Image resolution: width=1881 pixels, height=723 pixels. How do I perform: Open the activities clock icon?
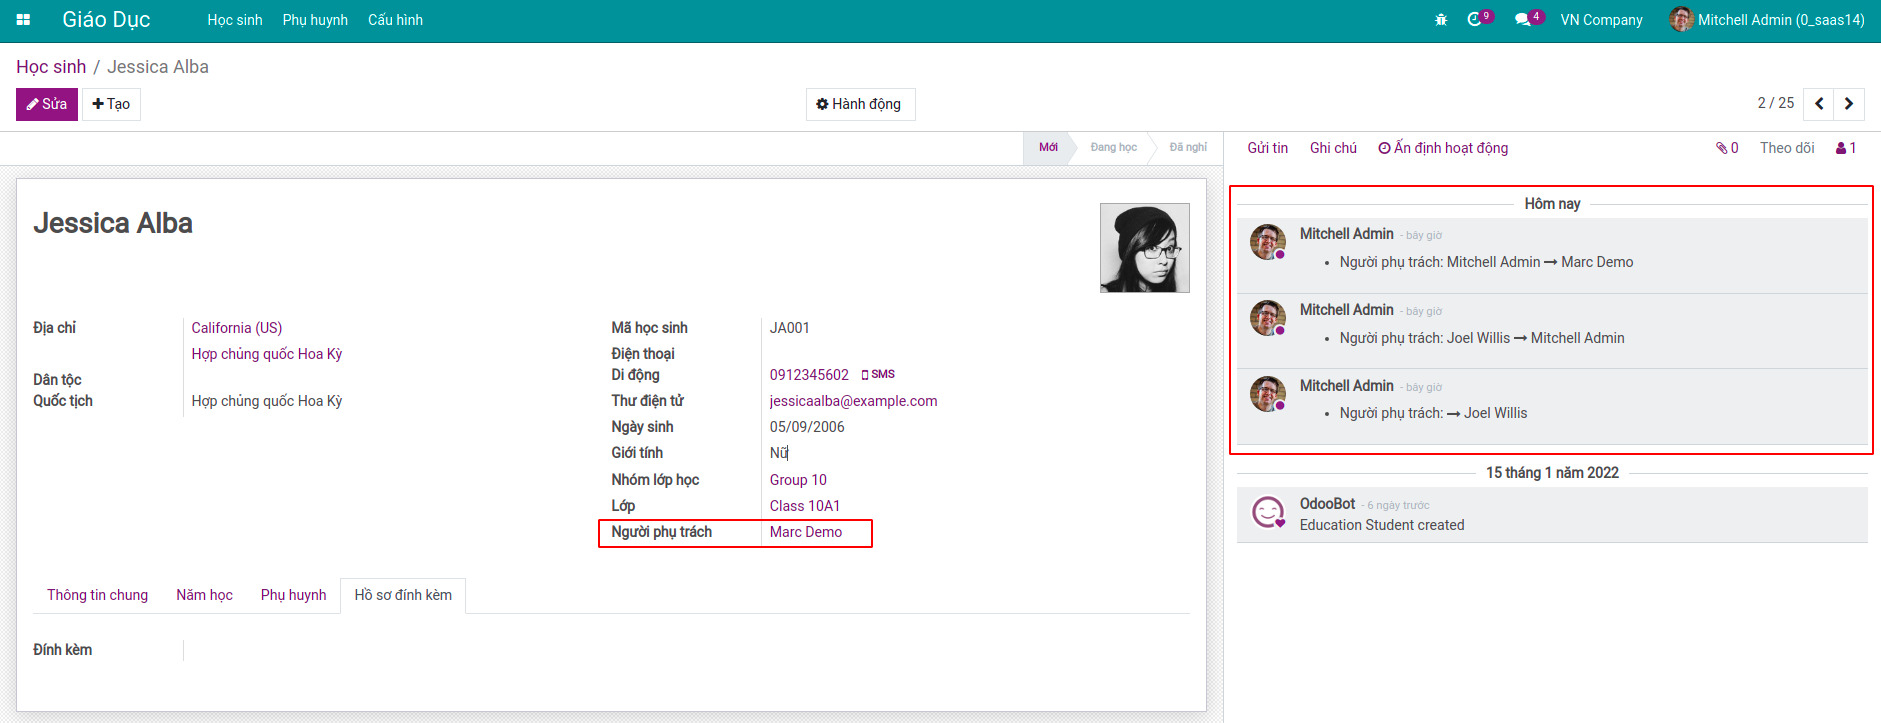[x=1475, y=20]
